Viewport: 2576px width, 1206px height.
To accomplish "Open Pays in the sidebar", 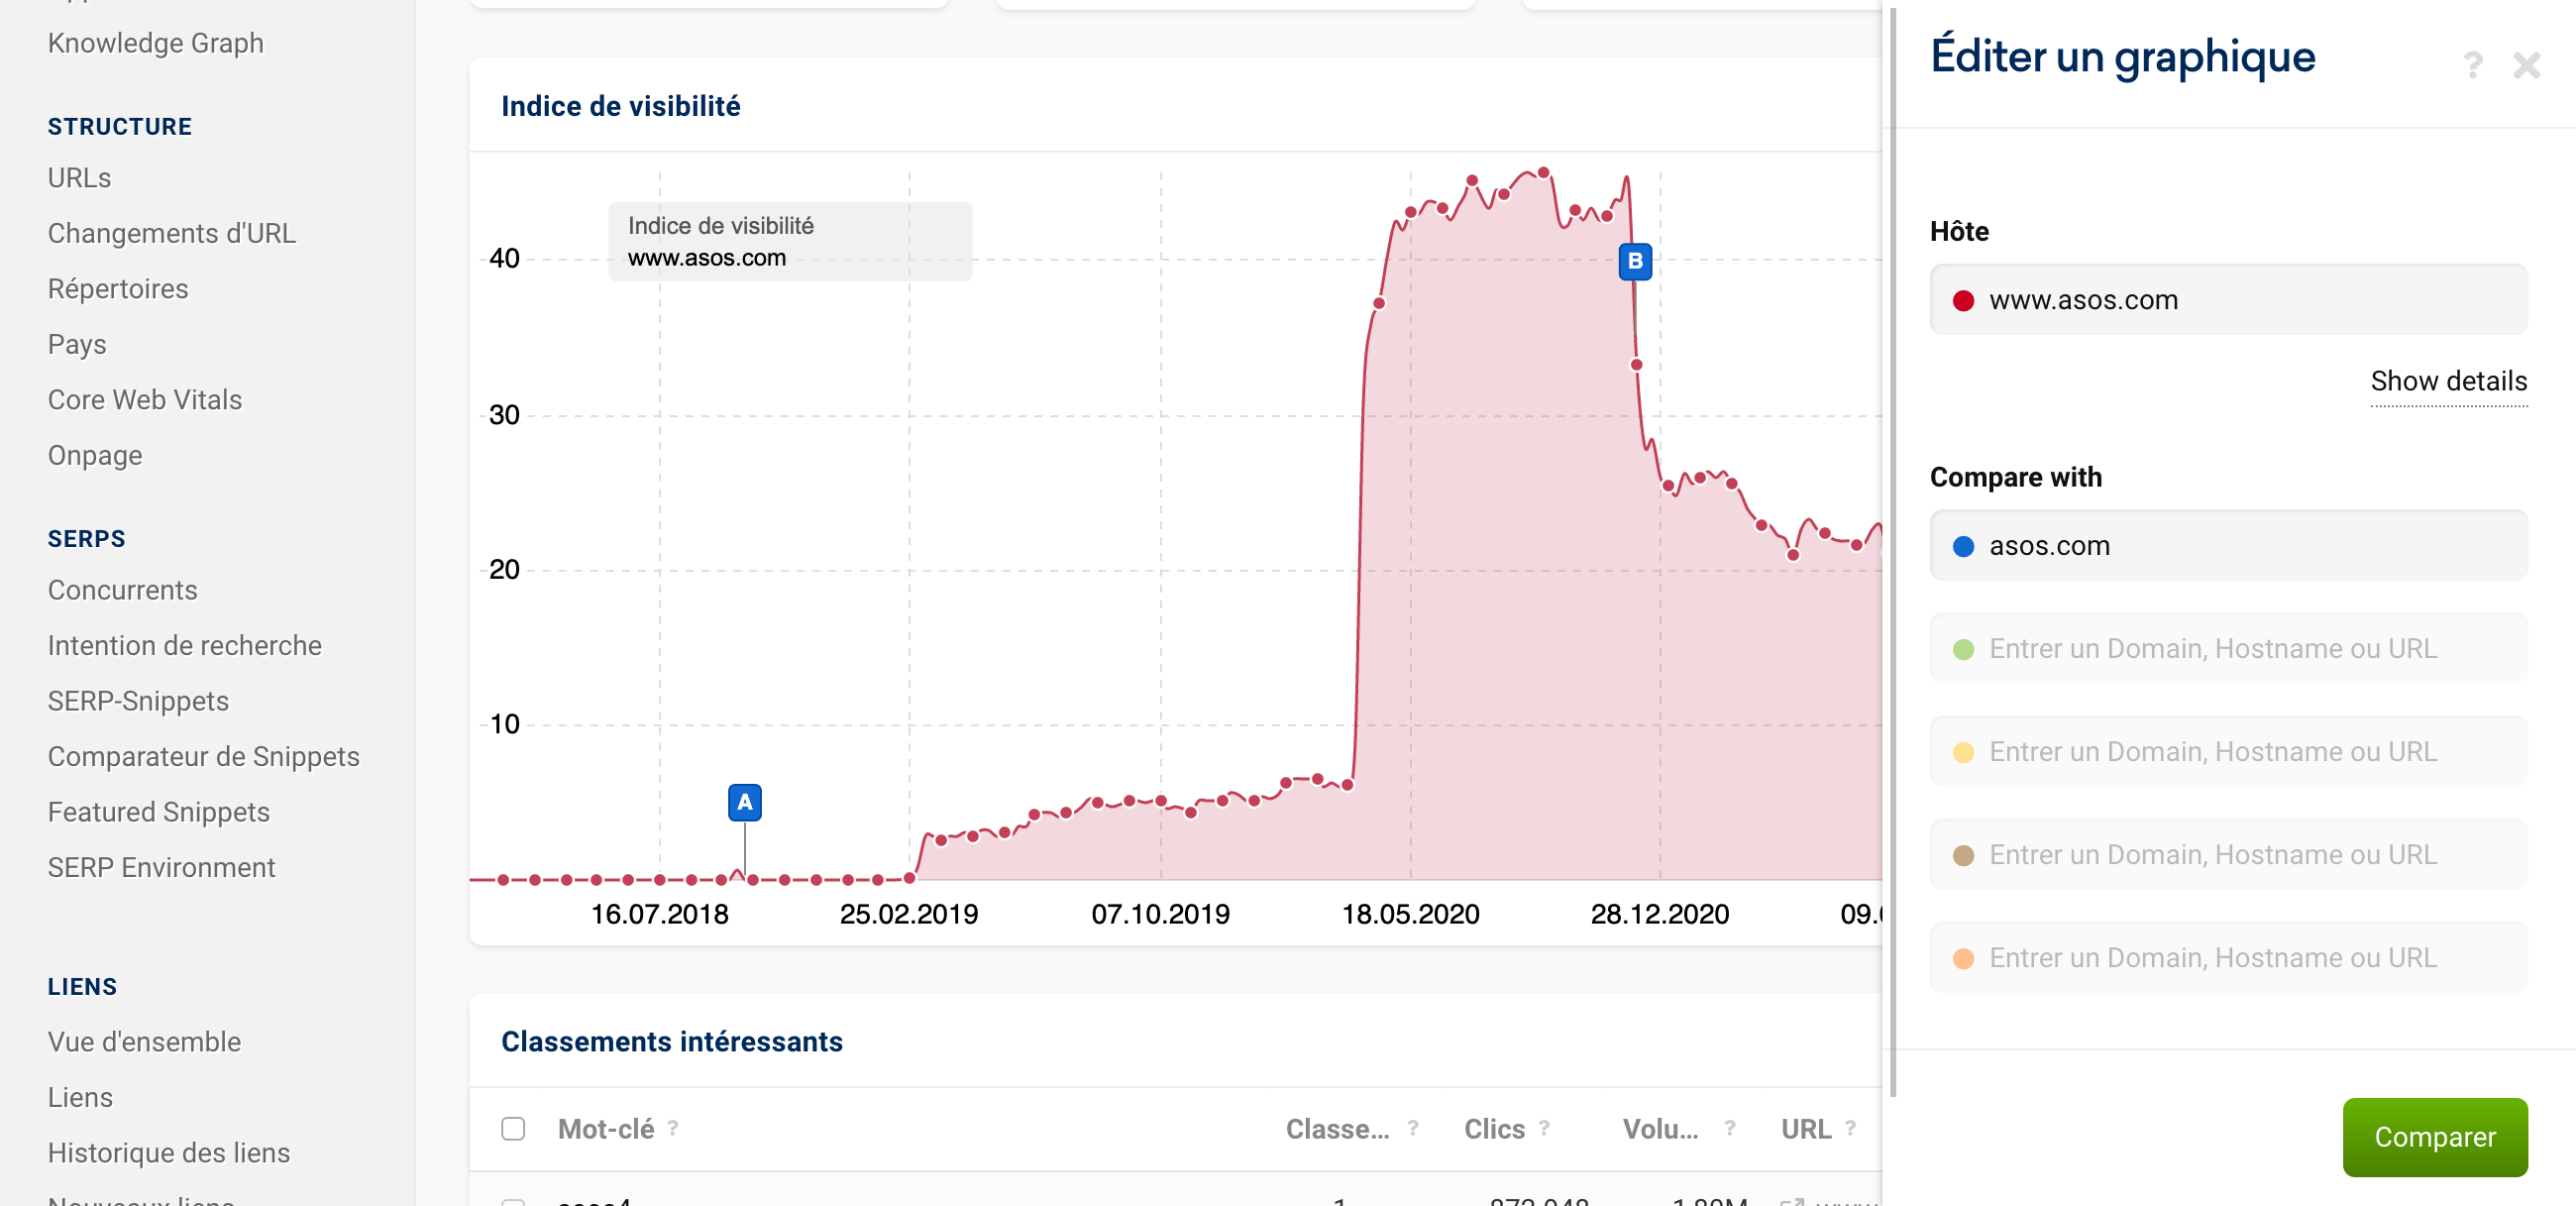I will click(77, 344).
